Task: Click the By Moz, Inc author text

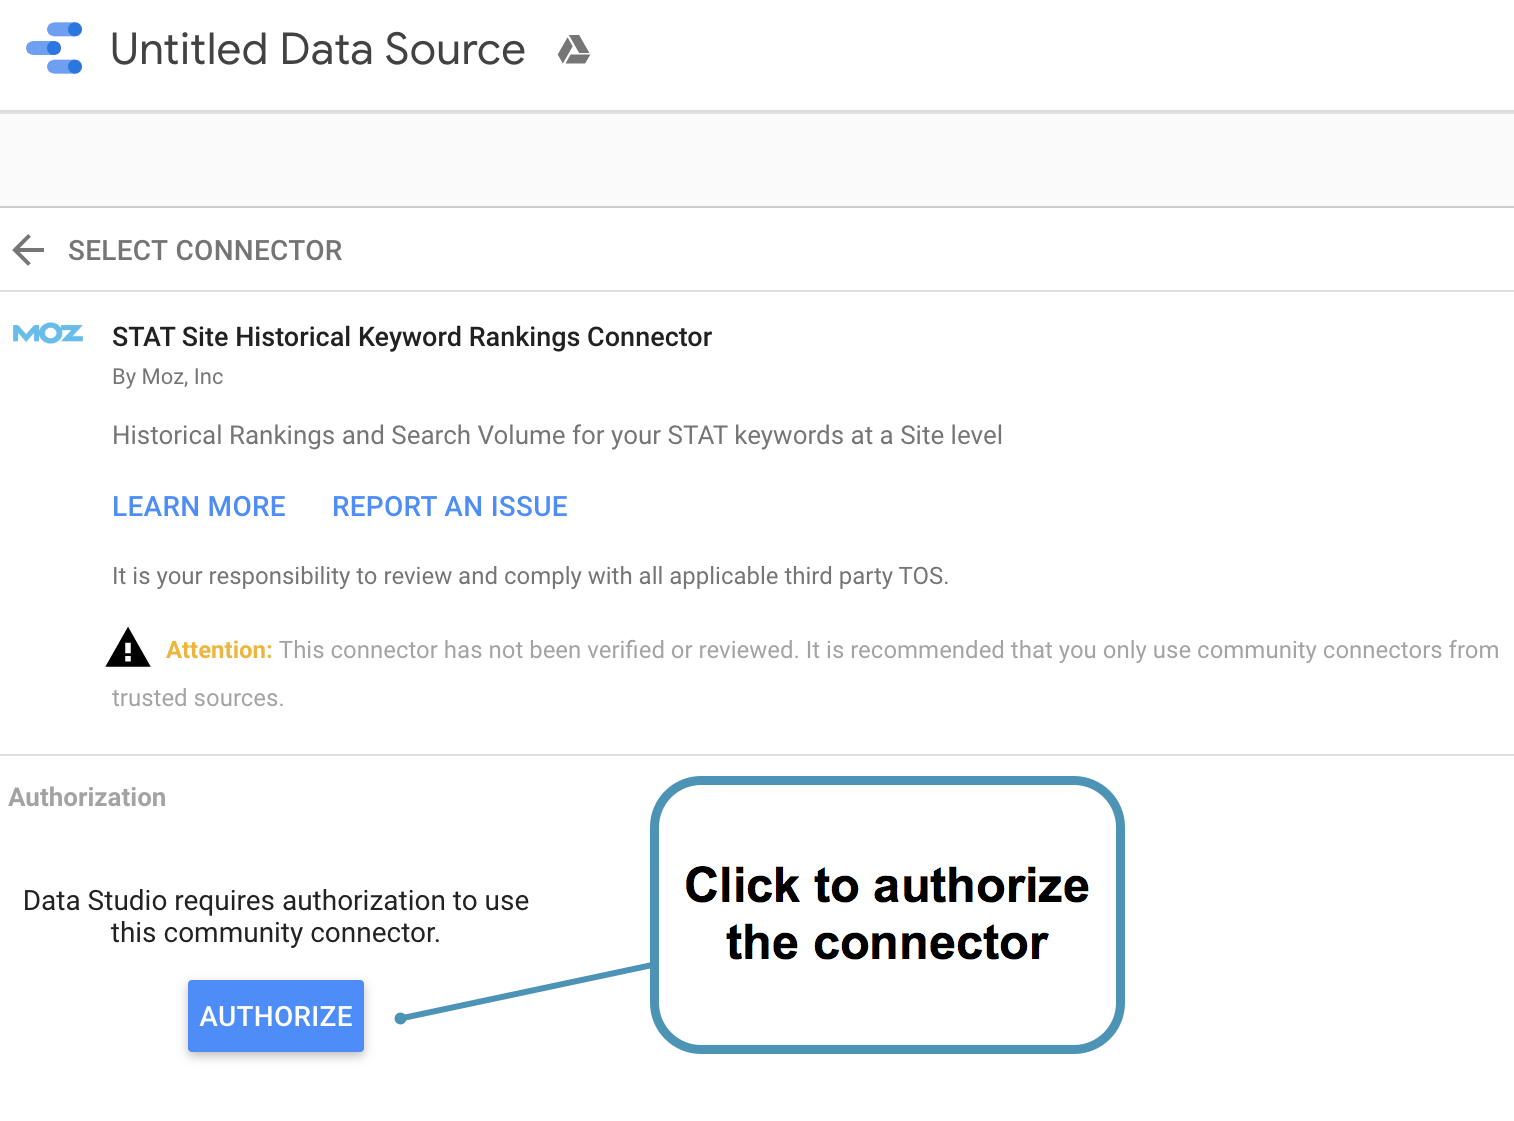Action: coord(167,377)
